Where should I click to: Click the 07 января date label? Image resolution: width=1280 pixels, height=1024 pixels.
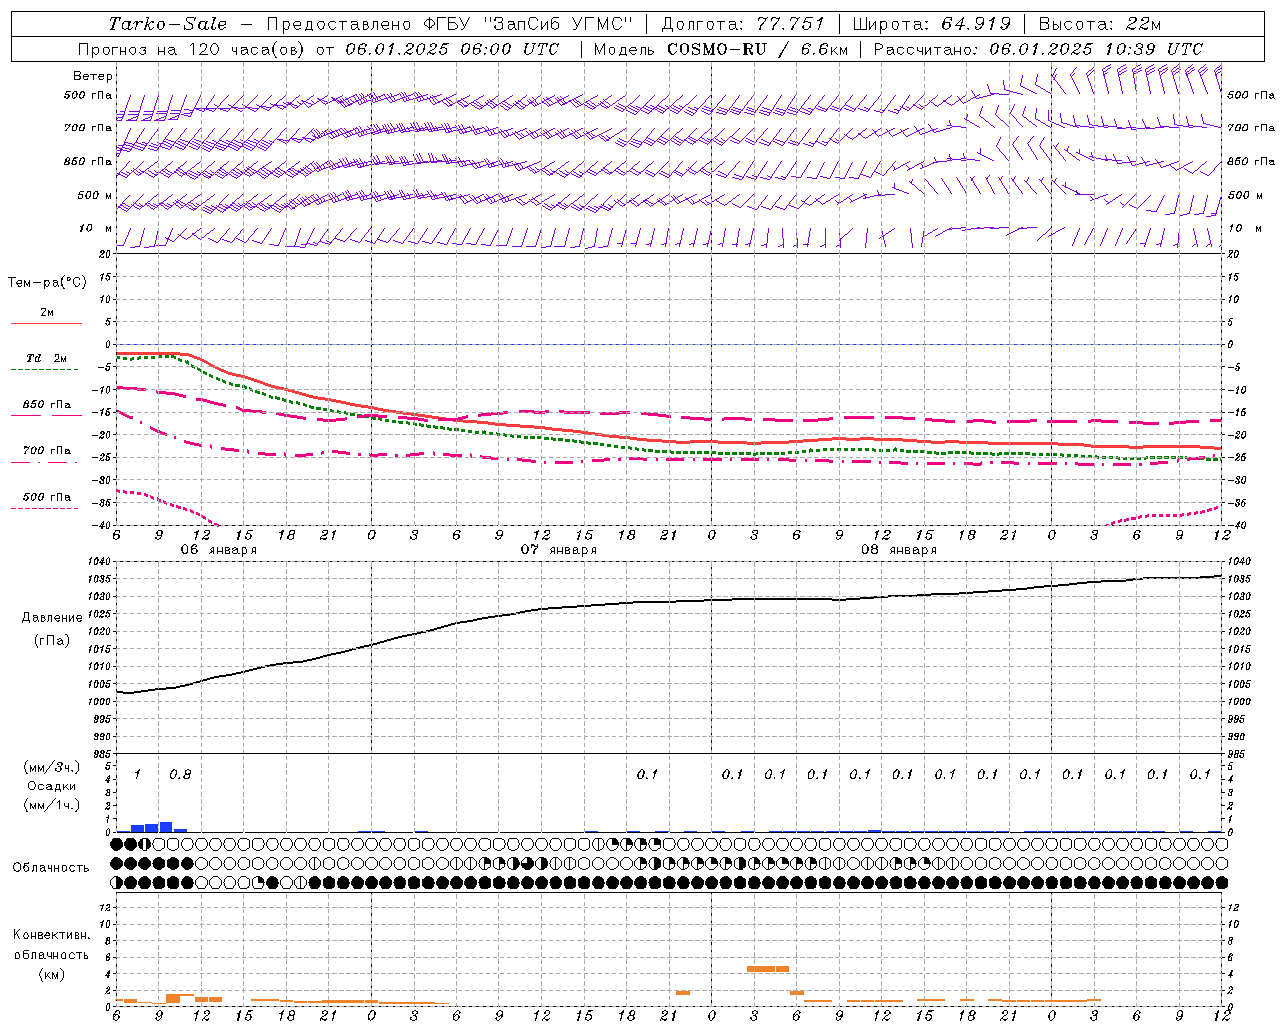coord(558,549)
